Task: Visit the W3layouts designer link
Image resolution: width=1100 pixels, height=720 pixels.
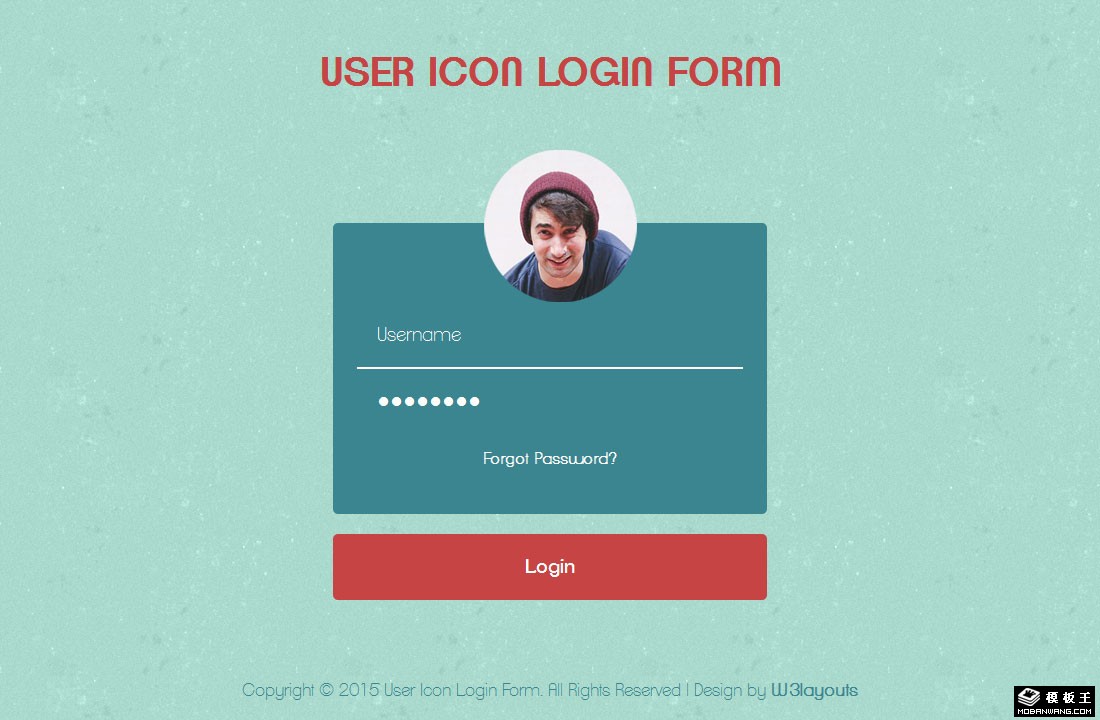Action: [x=814, y=691]
